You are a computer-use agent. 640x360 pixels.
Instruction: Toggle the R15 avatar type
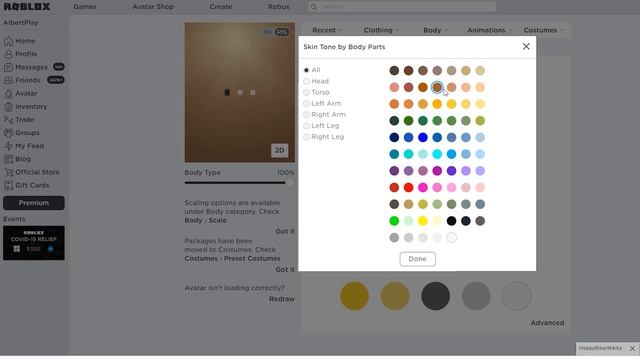click(x=282, y=32)
